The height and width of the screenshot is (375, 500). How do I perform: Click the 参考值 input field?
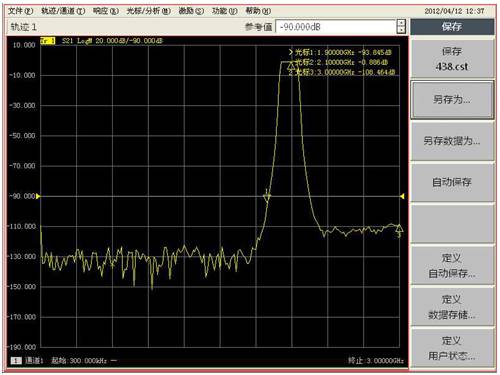click(336, 27)
